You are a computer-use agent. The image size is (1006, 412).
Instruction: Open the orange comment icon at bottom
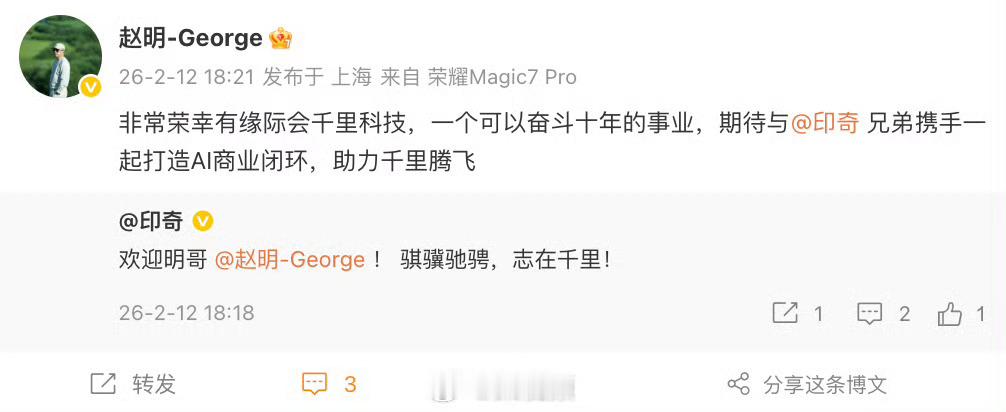pos(314,384)
